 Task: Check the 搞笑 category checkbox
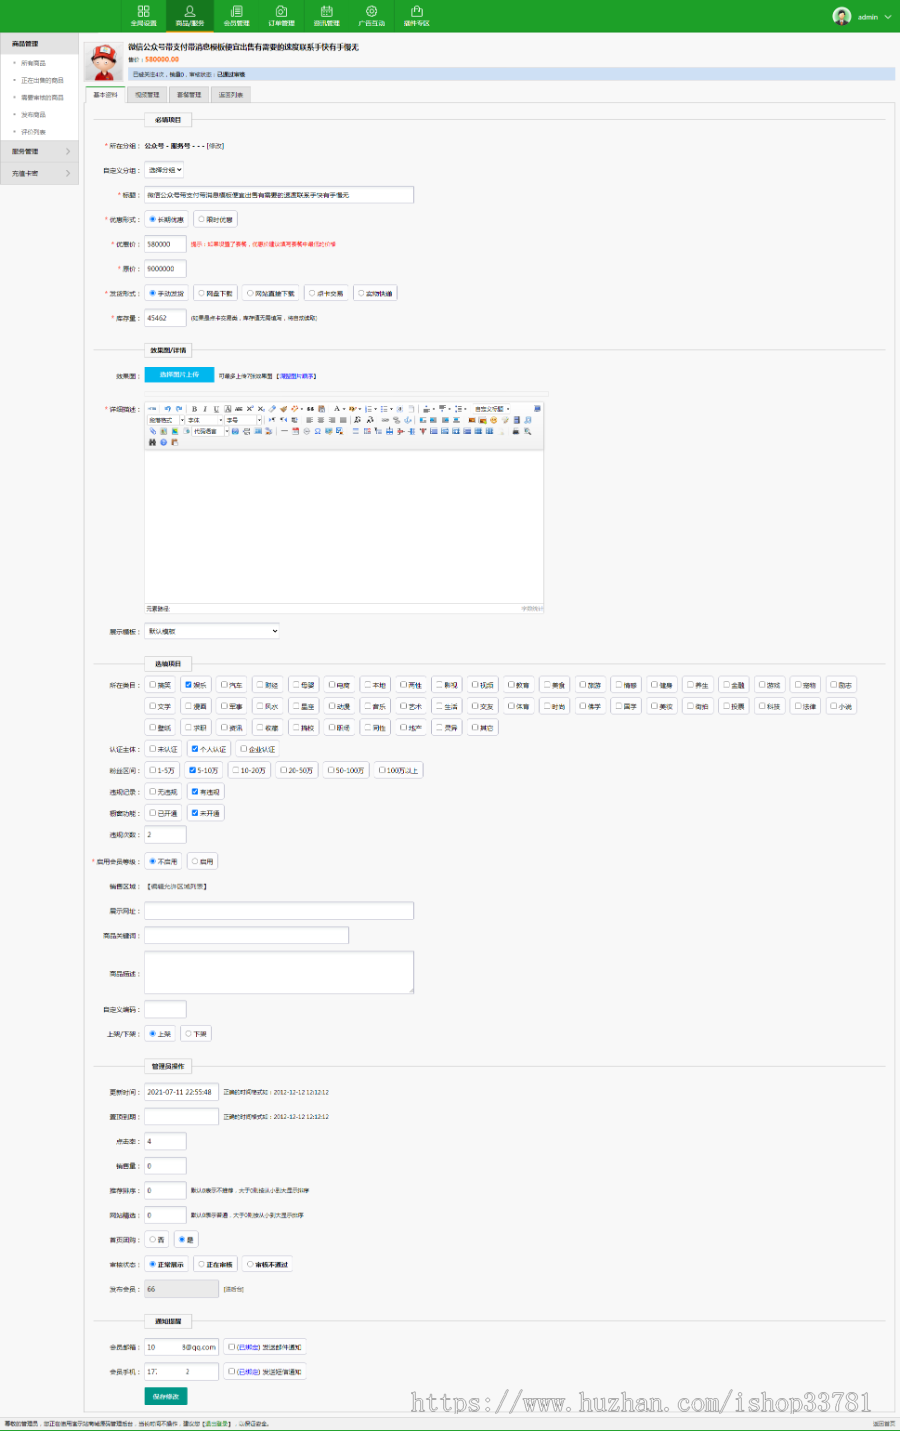pos(153,685)
